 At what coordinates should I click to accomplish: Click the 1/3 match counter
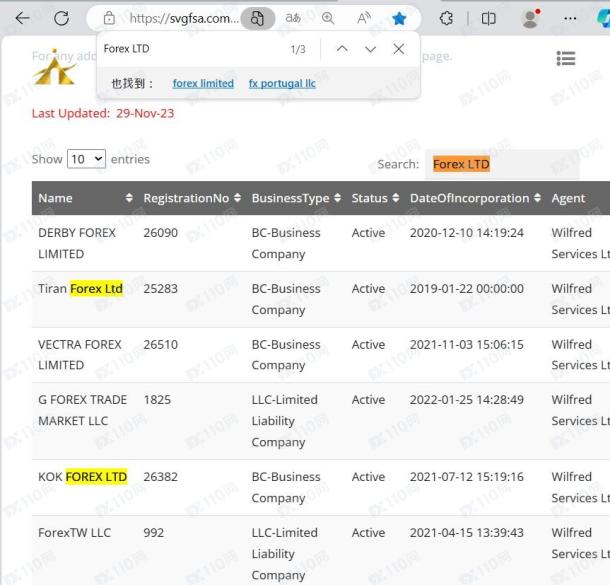click(298, 49)
